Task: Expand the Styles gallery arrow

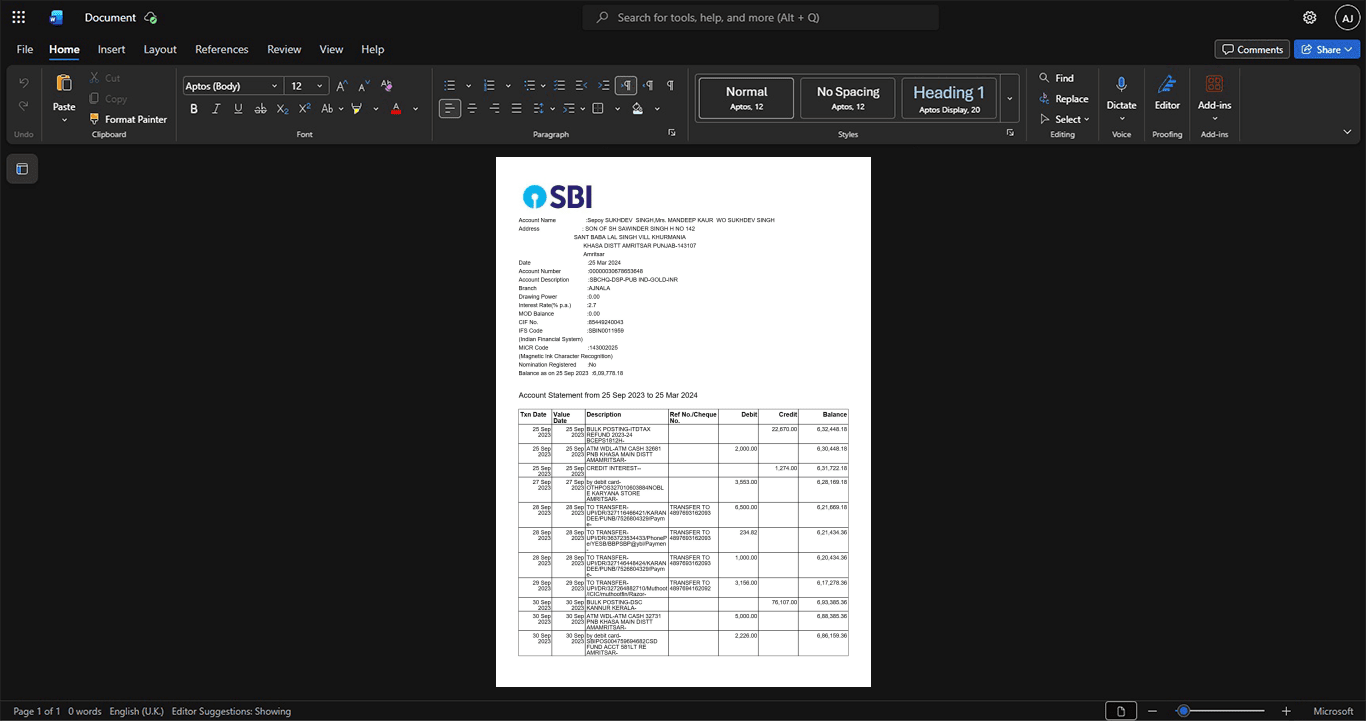Action: 1010,98
